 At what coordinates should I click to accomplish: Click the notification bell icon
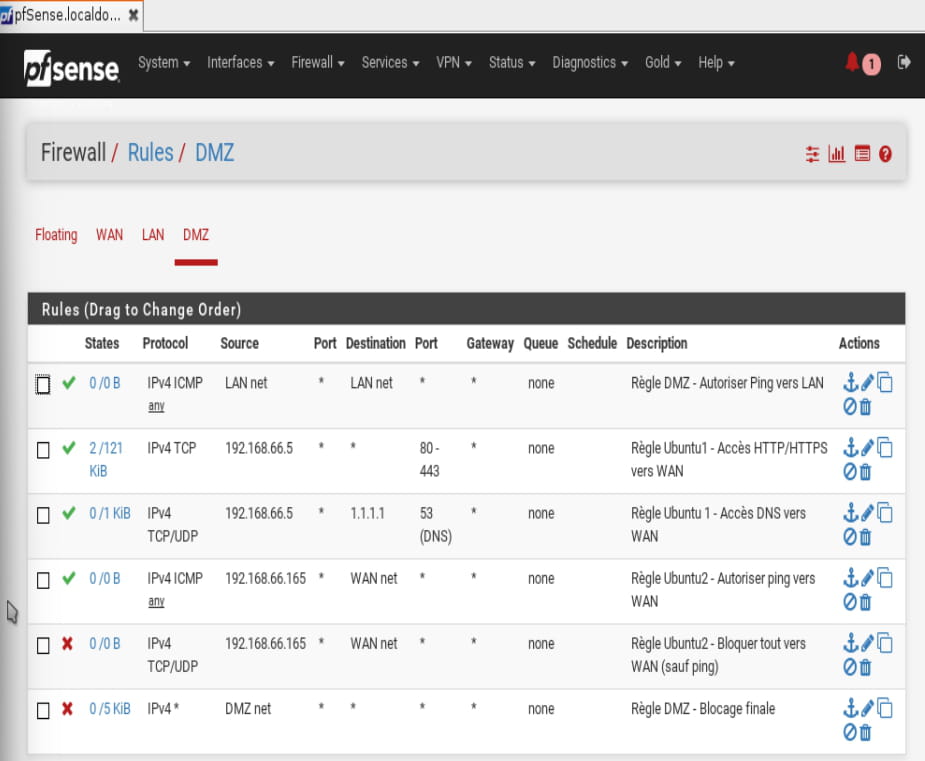852,63
